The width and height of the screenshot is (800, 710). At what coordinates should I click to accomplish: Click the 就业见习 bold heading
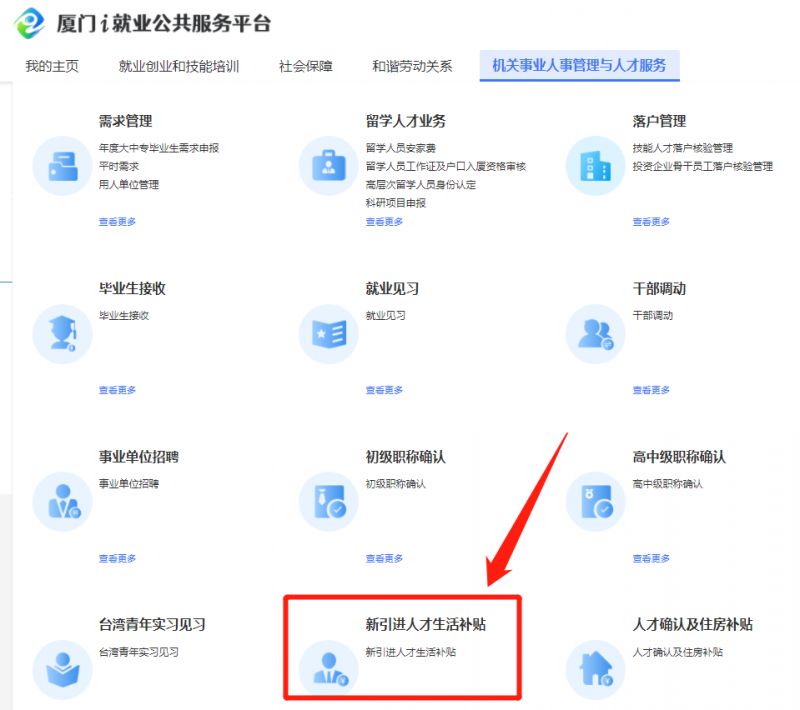[392, 289]
